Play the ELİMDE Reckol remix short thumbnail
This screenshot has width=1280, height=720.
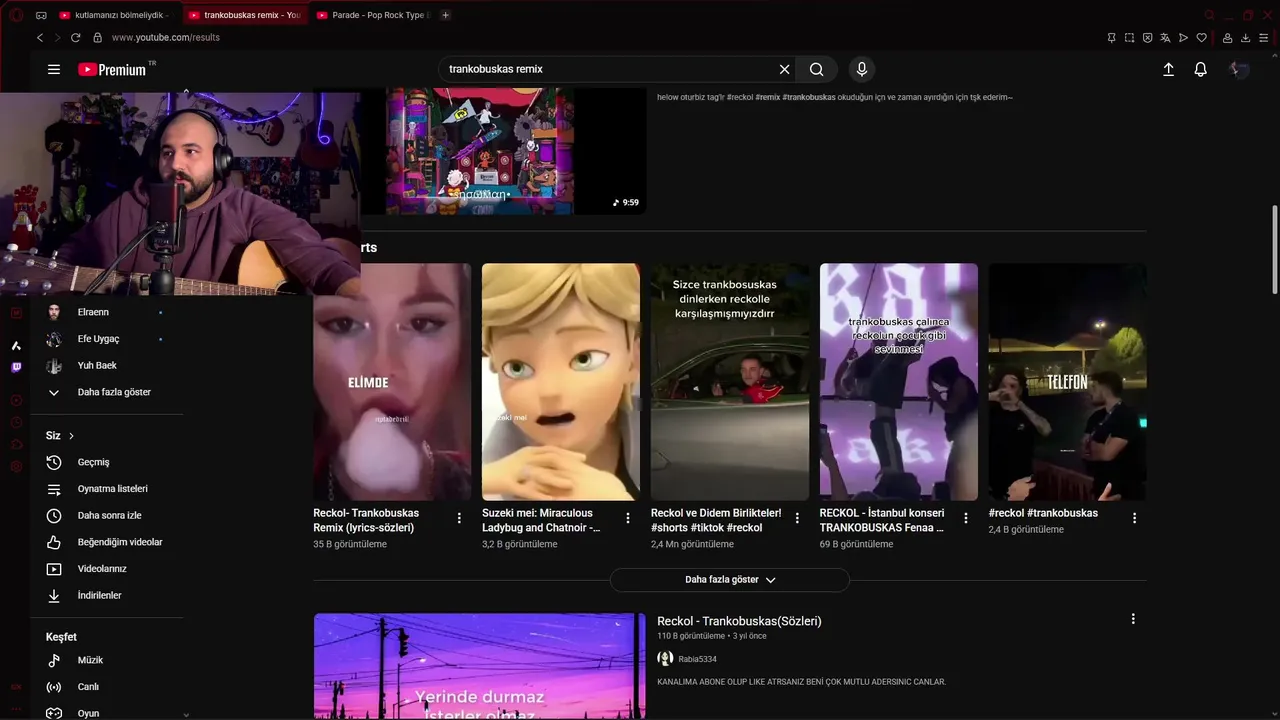tap(392, 382)
